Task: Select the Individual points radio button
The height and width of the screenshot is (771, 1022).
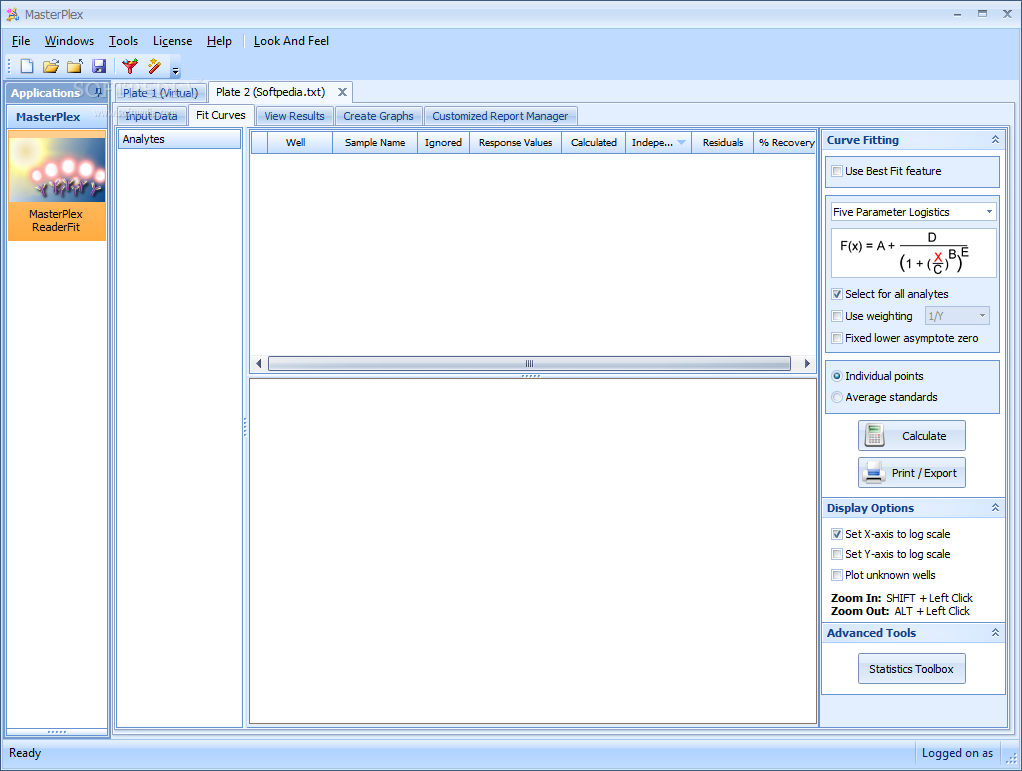Action: tap(837, 376)
